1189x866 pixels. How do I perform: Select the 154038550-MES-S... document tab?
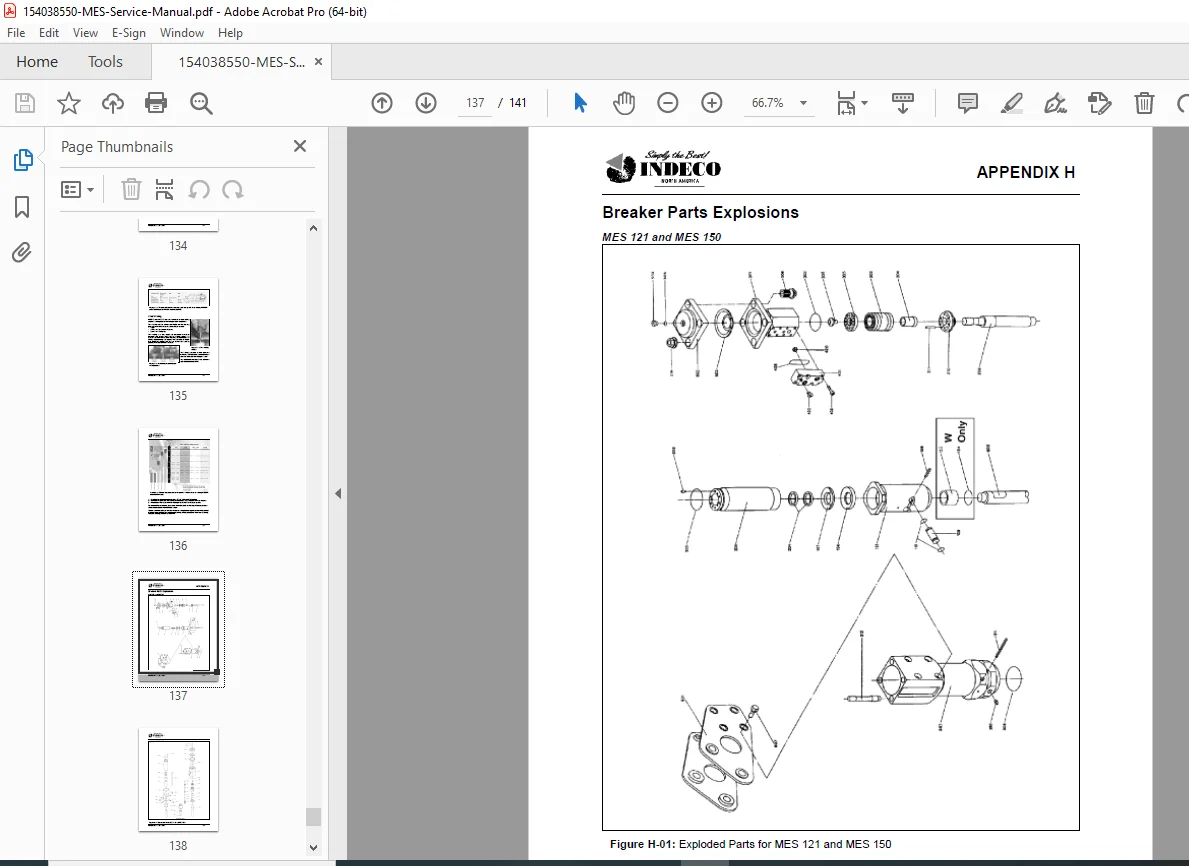tap(241, 62)
